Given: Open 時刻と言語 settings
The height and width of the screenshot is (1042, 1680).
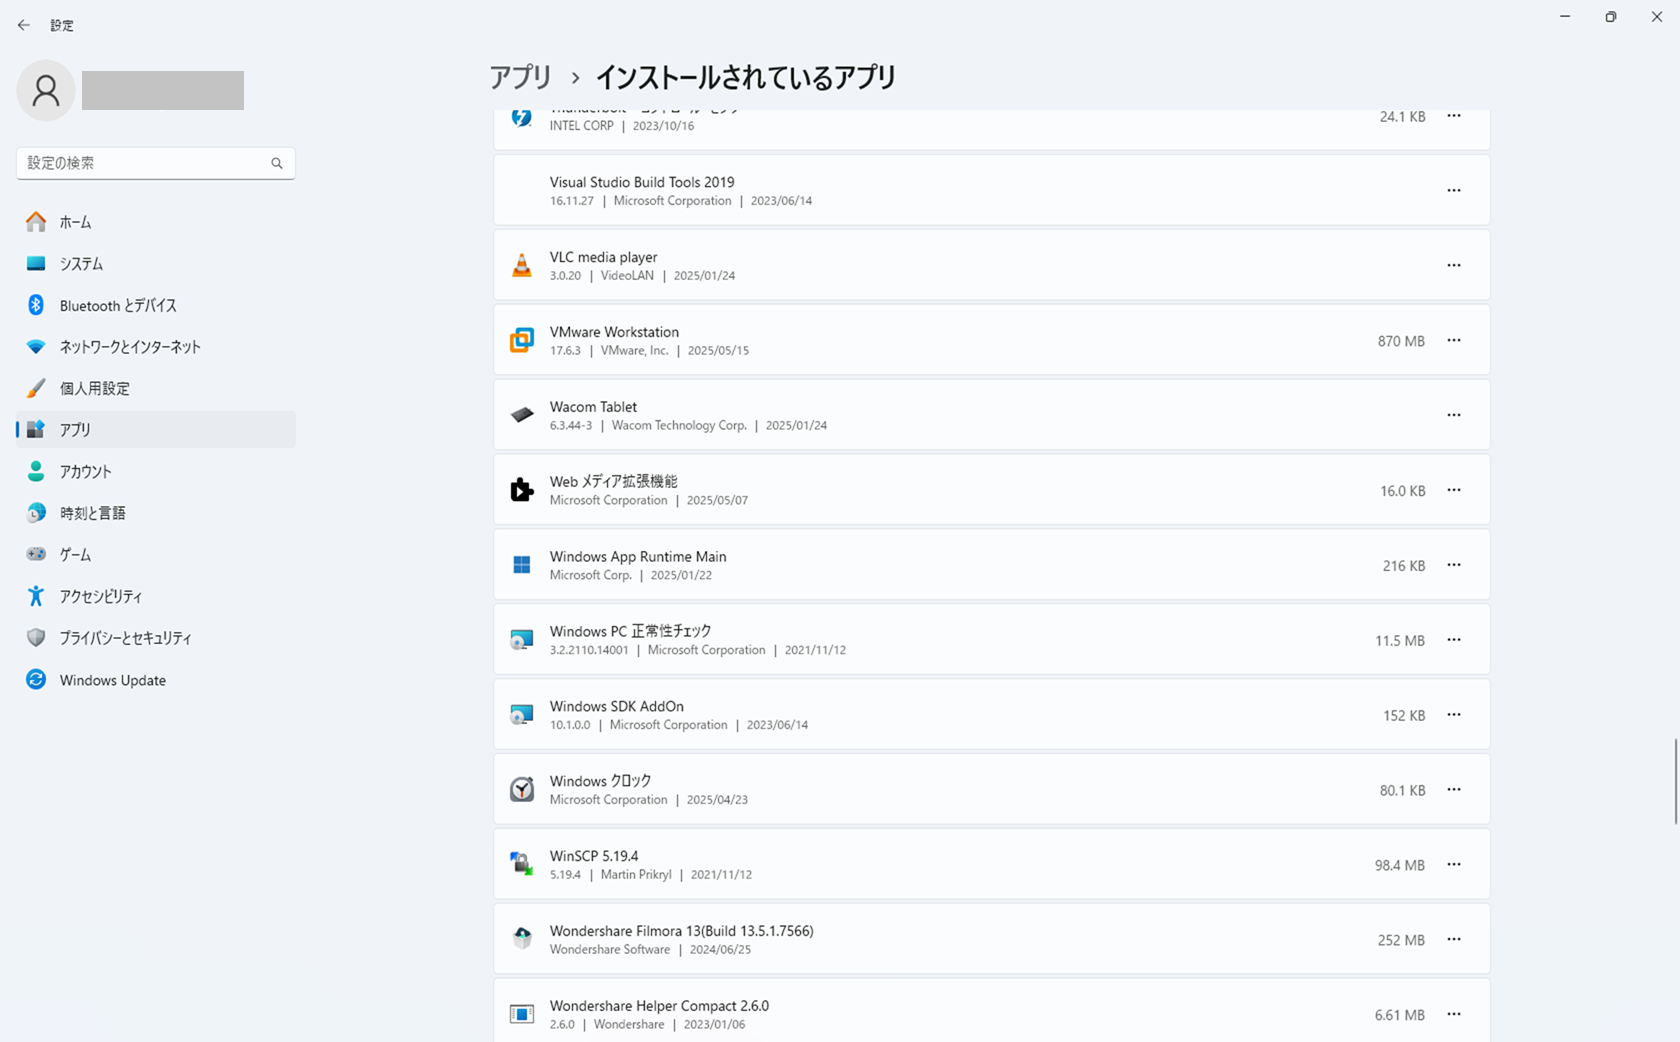Looking at the screenshot, I should [x=156, y=513].
